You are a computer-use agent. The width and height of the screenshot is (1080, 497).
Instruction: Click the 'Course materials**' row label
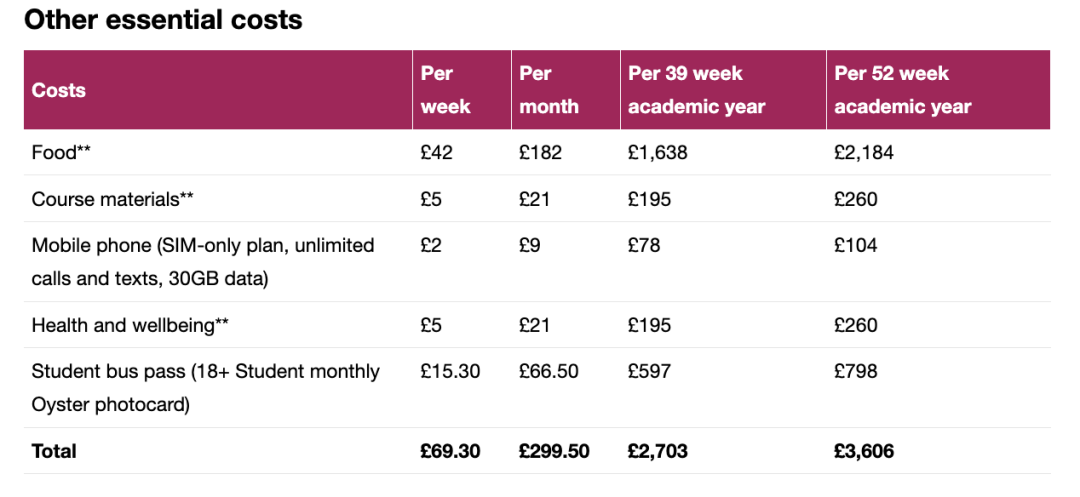tap(112, 199)
